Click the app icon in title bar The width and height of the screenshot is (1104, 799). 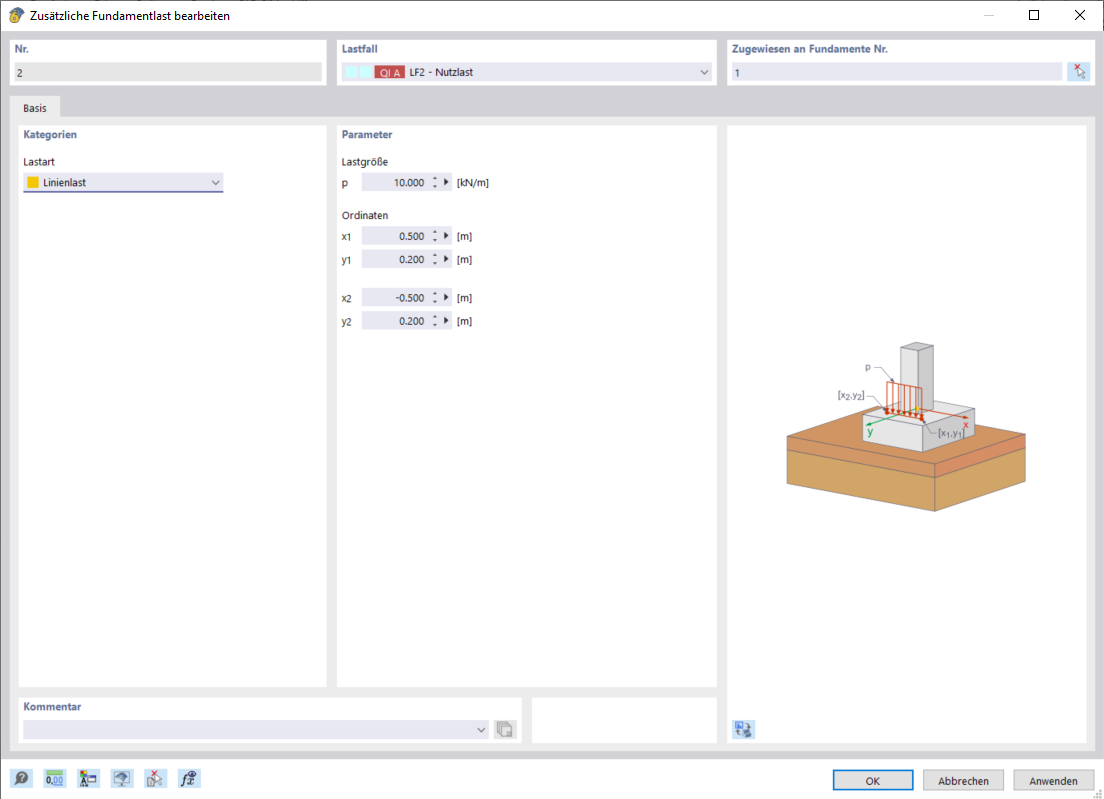pos(15,15)
